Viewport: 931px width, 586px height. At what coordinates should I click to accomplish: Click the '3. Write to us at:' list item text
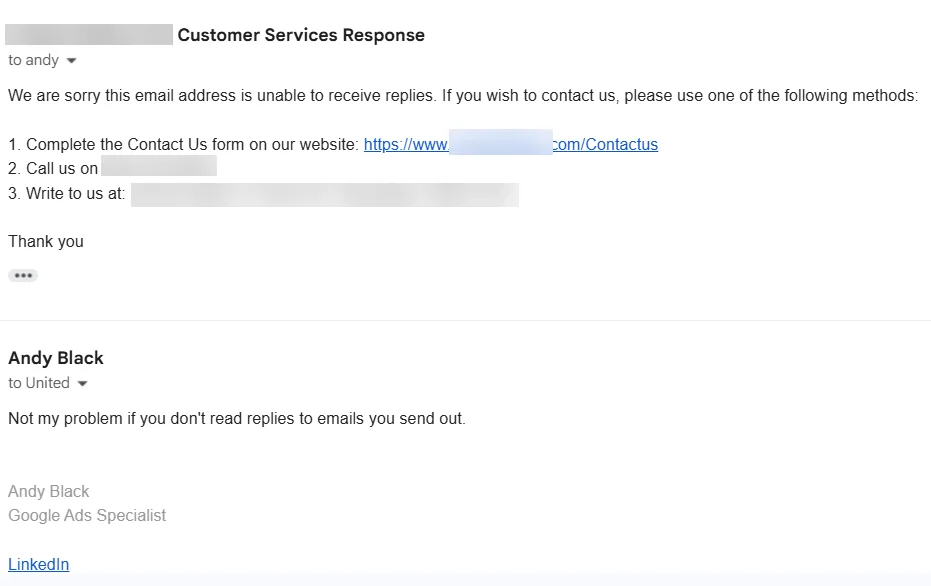66,194
